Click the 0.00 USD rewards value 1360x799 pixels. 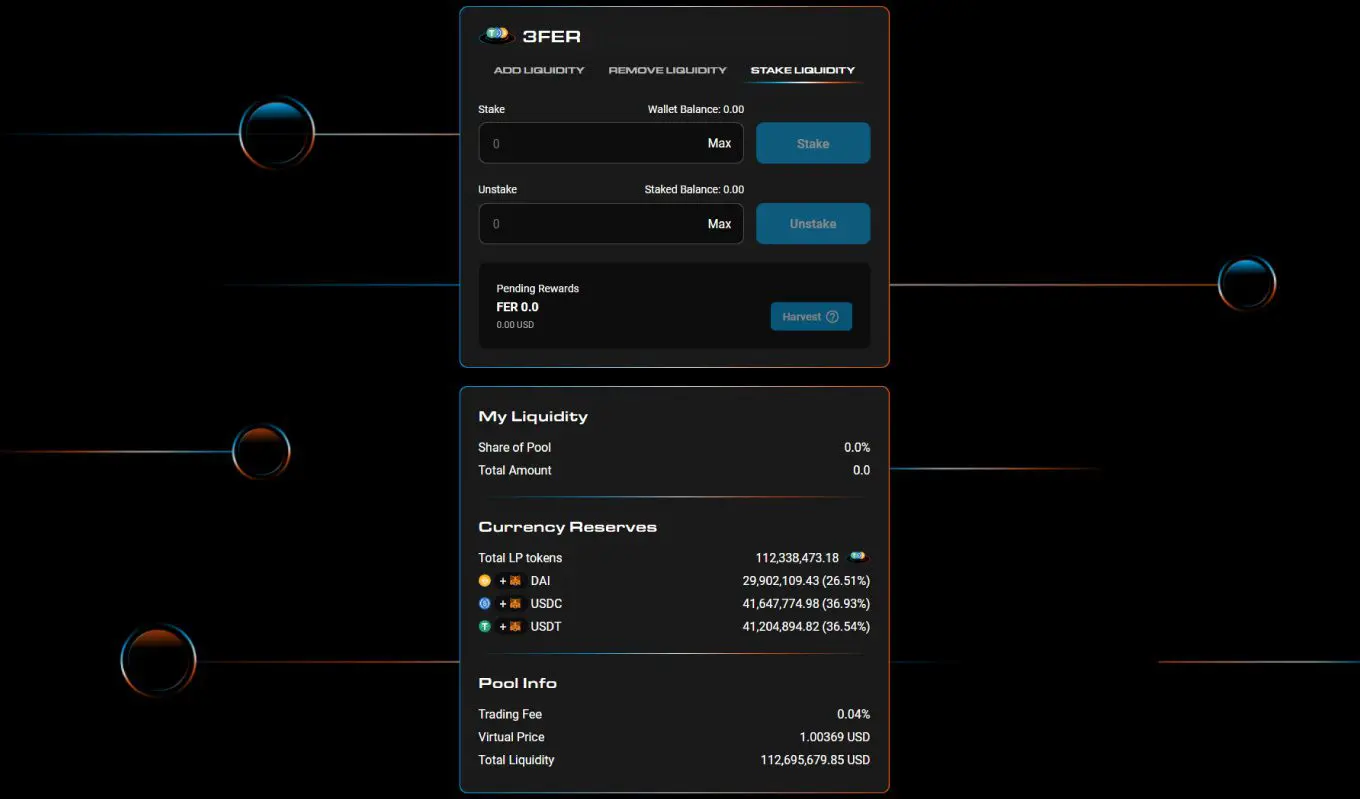pyautogui.click(x=515, y=325)
